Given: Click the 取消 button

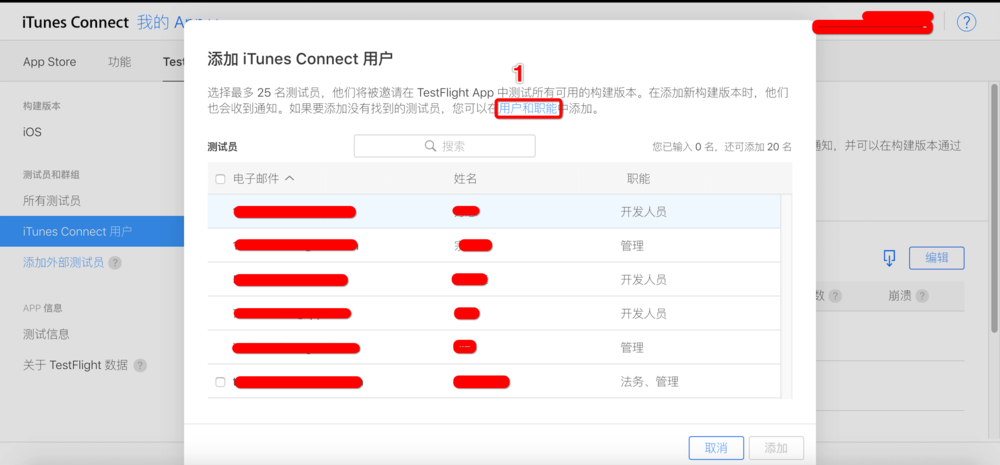Looking at the screenshot, I should tap(716, 448).
